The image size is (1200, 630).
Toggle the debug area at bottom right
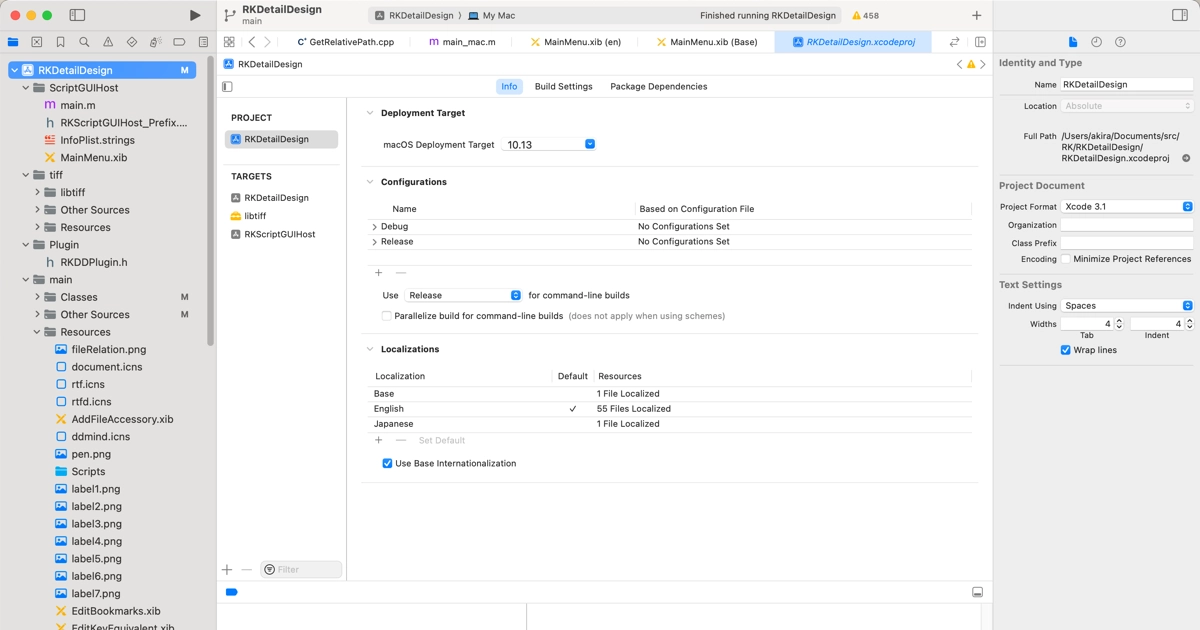pyautogui.click(x=977, y=592)
